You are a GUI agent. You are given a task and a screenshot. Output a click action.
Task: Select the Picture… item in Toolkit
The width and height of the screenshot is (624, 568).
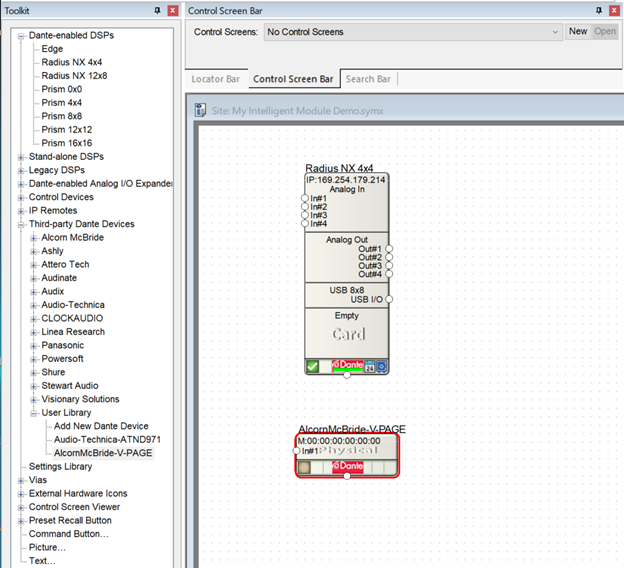[x=47, y=547]
